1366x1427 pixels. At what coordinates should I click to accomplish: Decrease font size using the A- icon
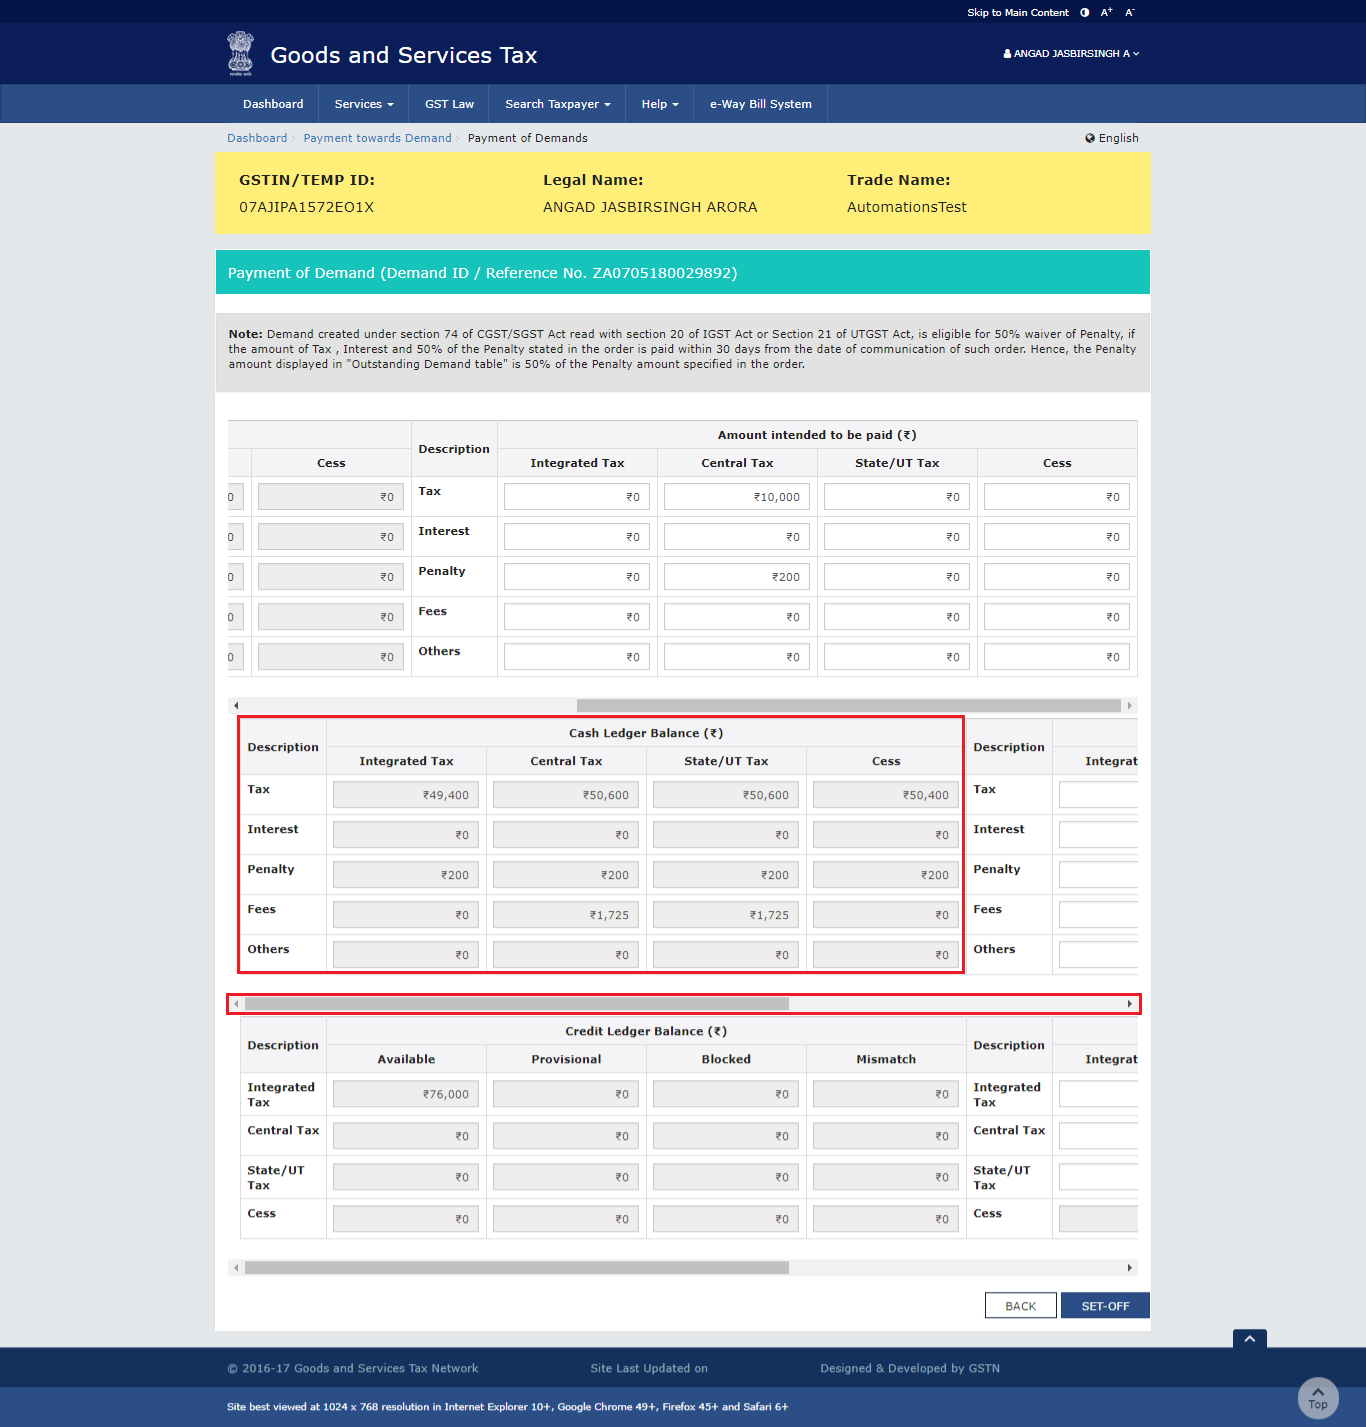pos(1129,12)
